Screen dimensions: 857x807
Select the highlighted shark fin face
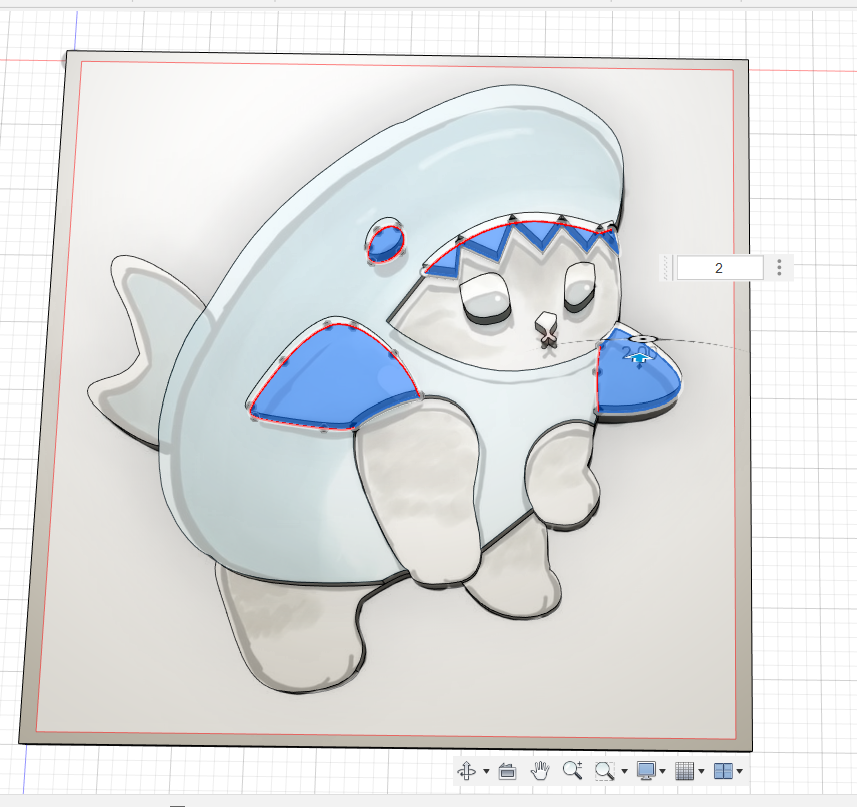coord(640,380)
